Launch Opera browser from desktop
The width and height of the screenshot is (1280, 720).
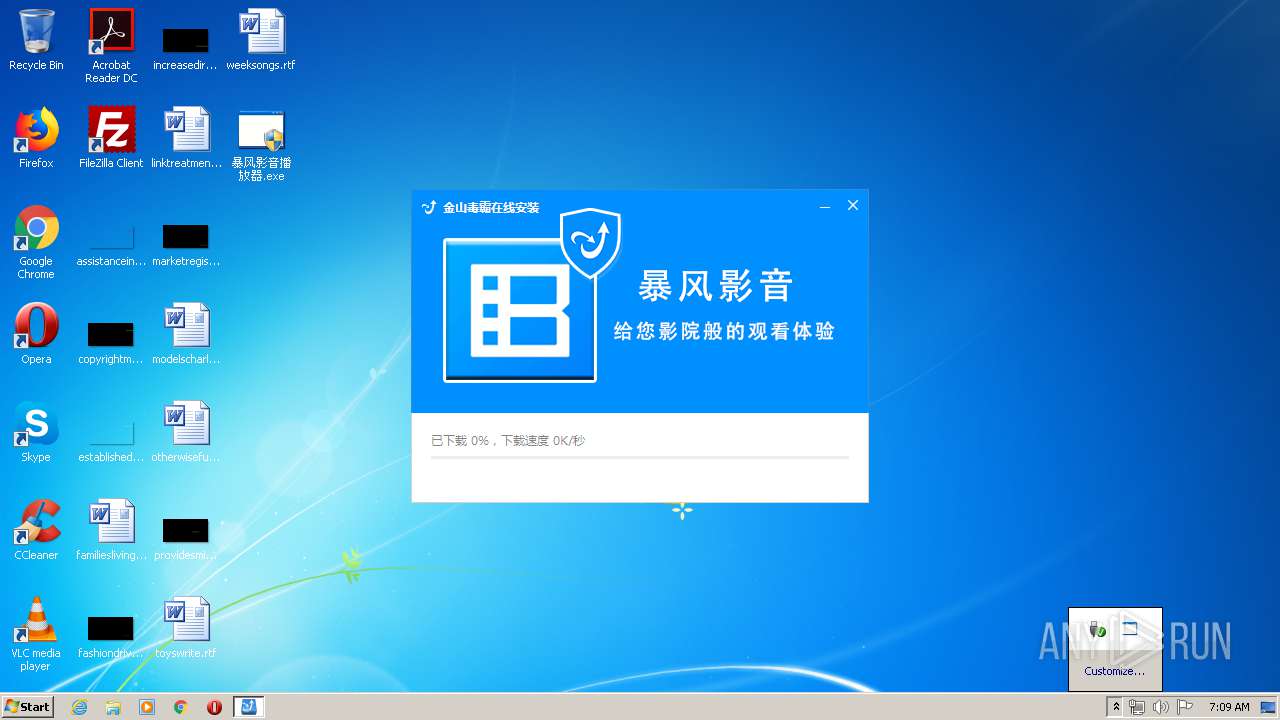(x=36, y=334)
